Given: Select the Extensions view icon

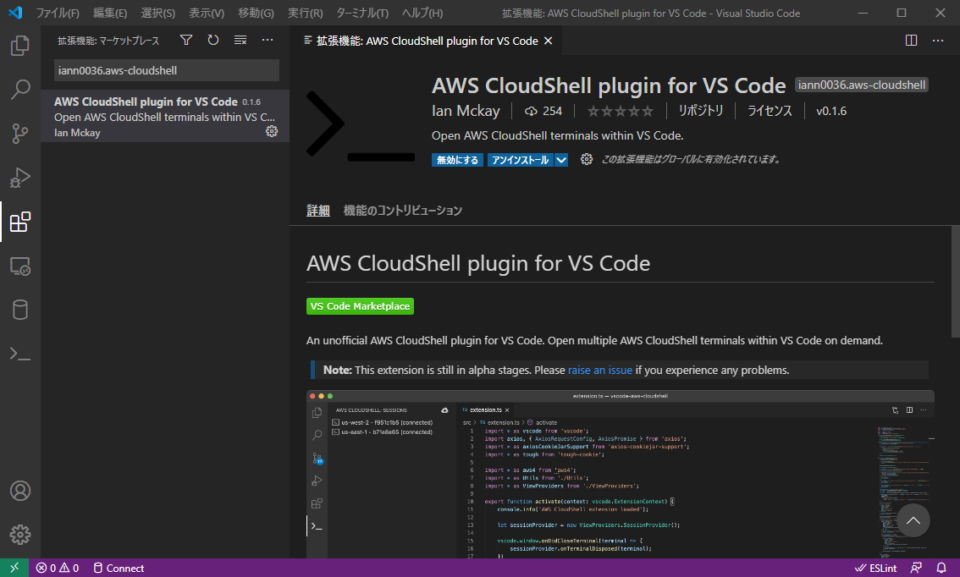Looking at the screenshot, I should pyautogui.click(x=21, y=222).
